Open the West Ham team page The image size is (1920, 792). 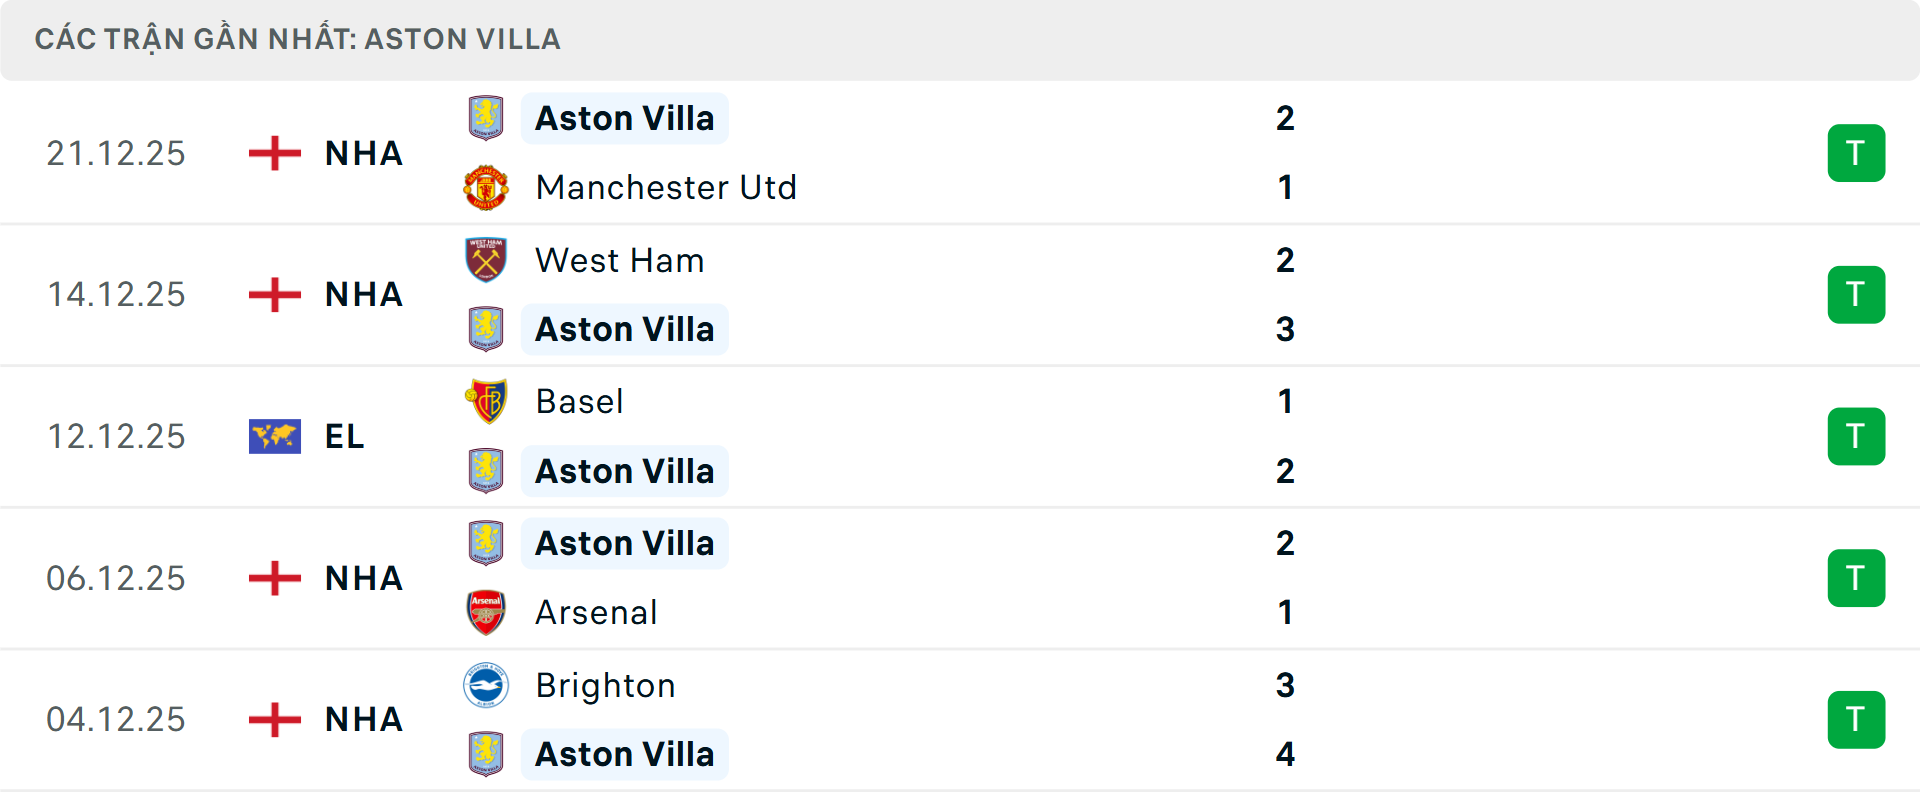click(x=620, y=259)
